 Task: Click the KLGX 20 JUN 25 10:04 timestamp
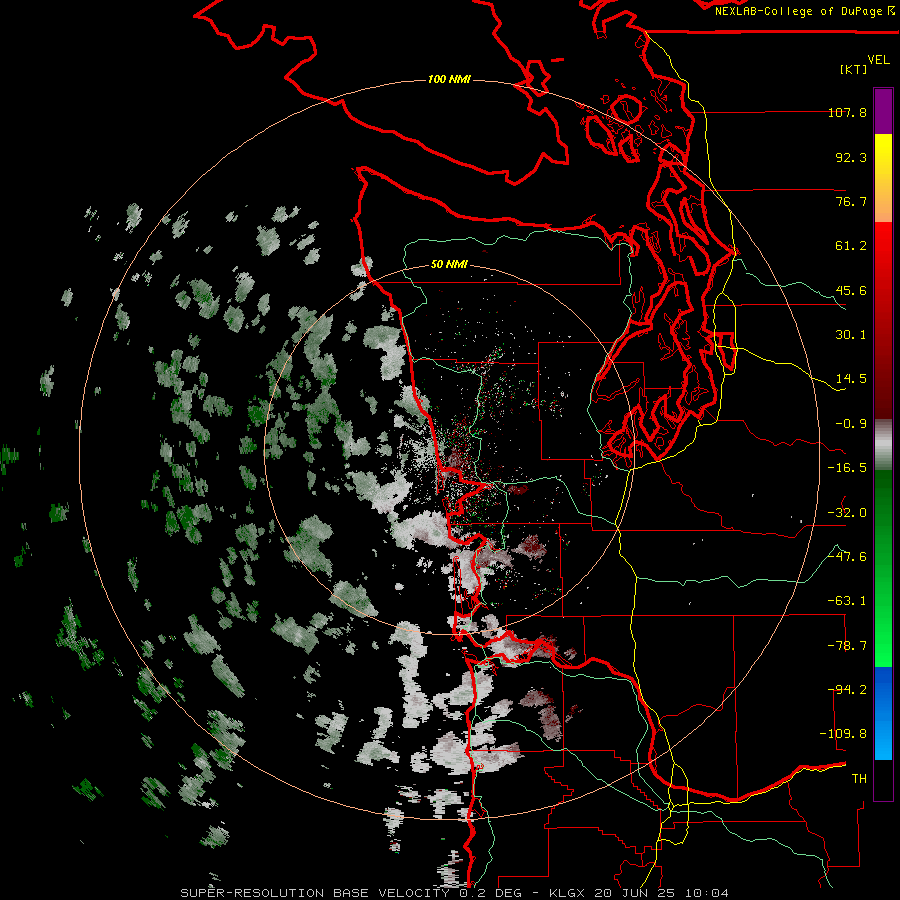(639, 893)
